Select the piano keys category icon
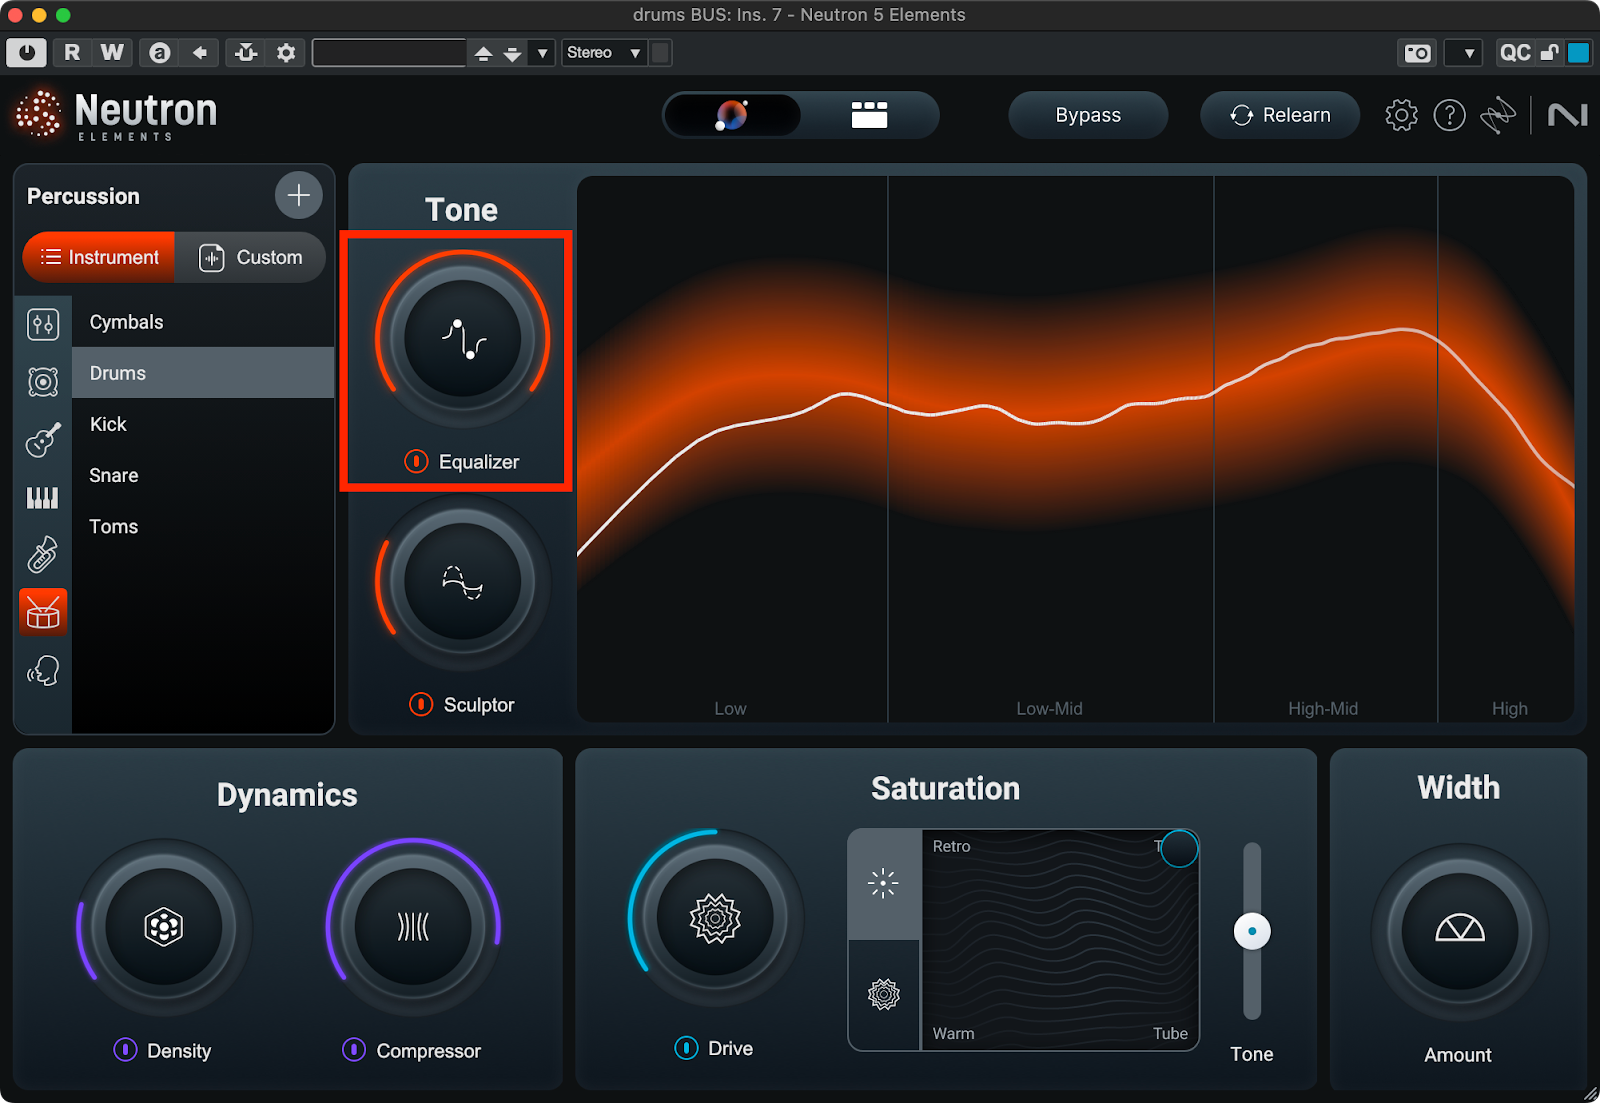Viewport: 1600px width, 1103px height. click(43, 497)
